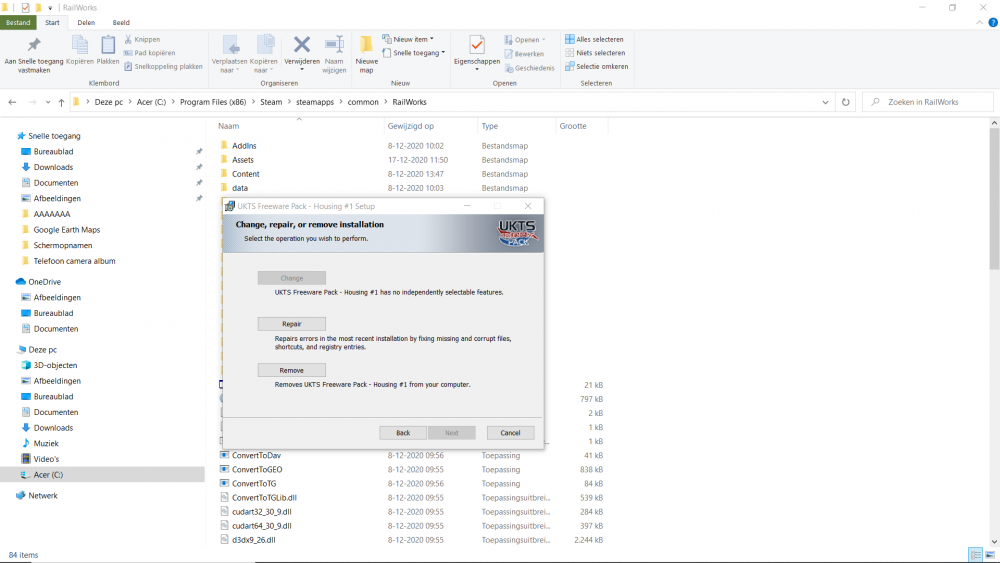Click Selectie omkeren in ribbon
This screenshot has height=563, width=1000.
(596, 66)
